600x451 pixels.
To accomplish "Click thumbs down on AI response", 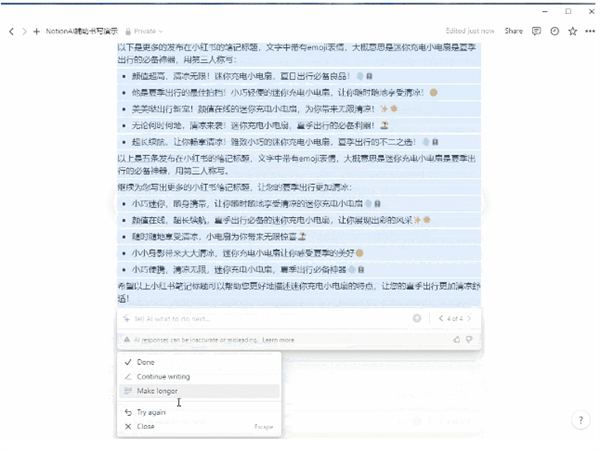I will click(470, 340).
